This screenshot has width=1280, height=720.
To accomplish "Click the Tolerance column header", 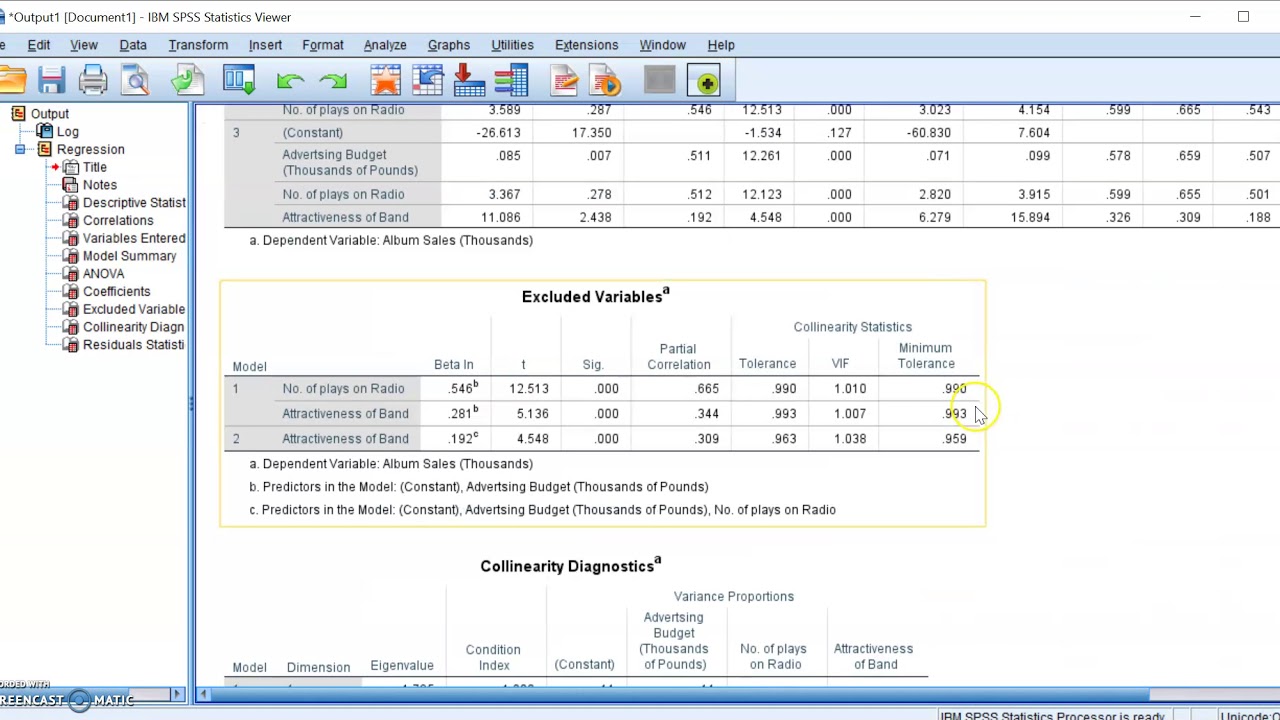I will (767, 364).
